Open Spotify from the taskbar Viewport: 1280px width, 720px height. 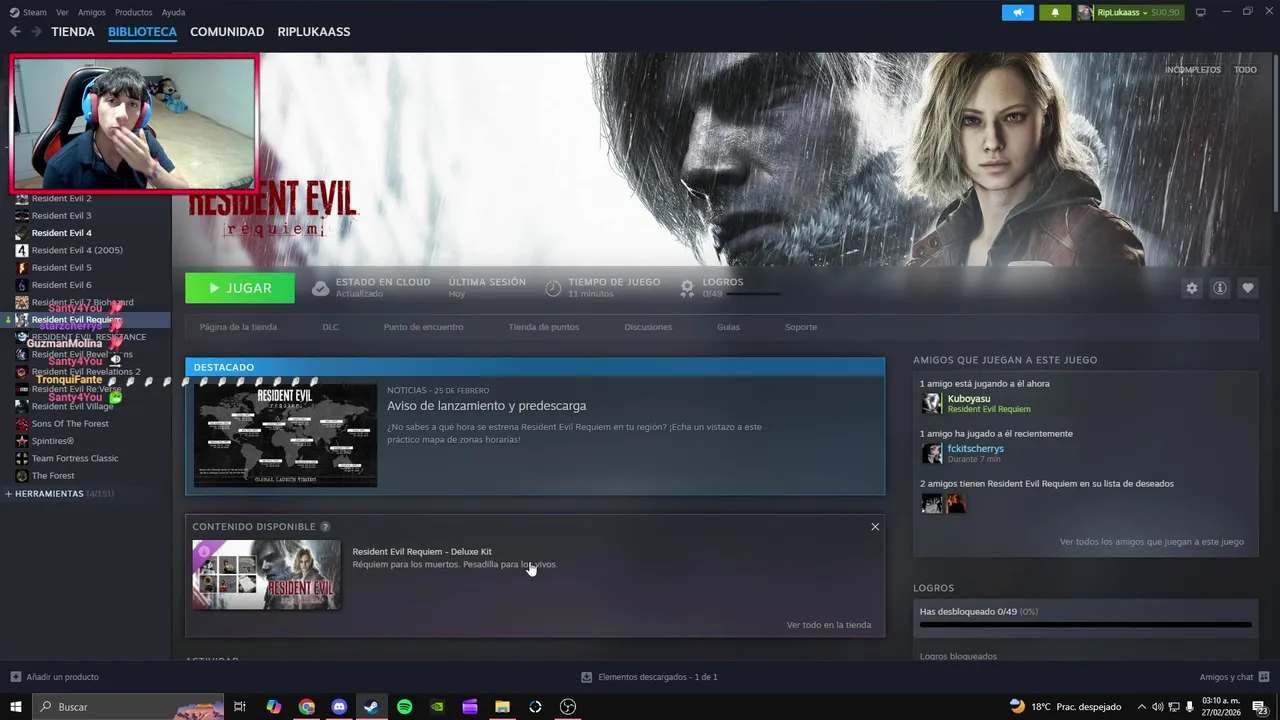point(404,707)
